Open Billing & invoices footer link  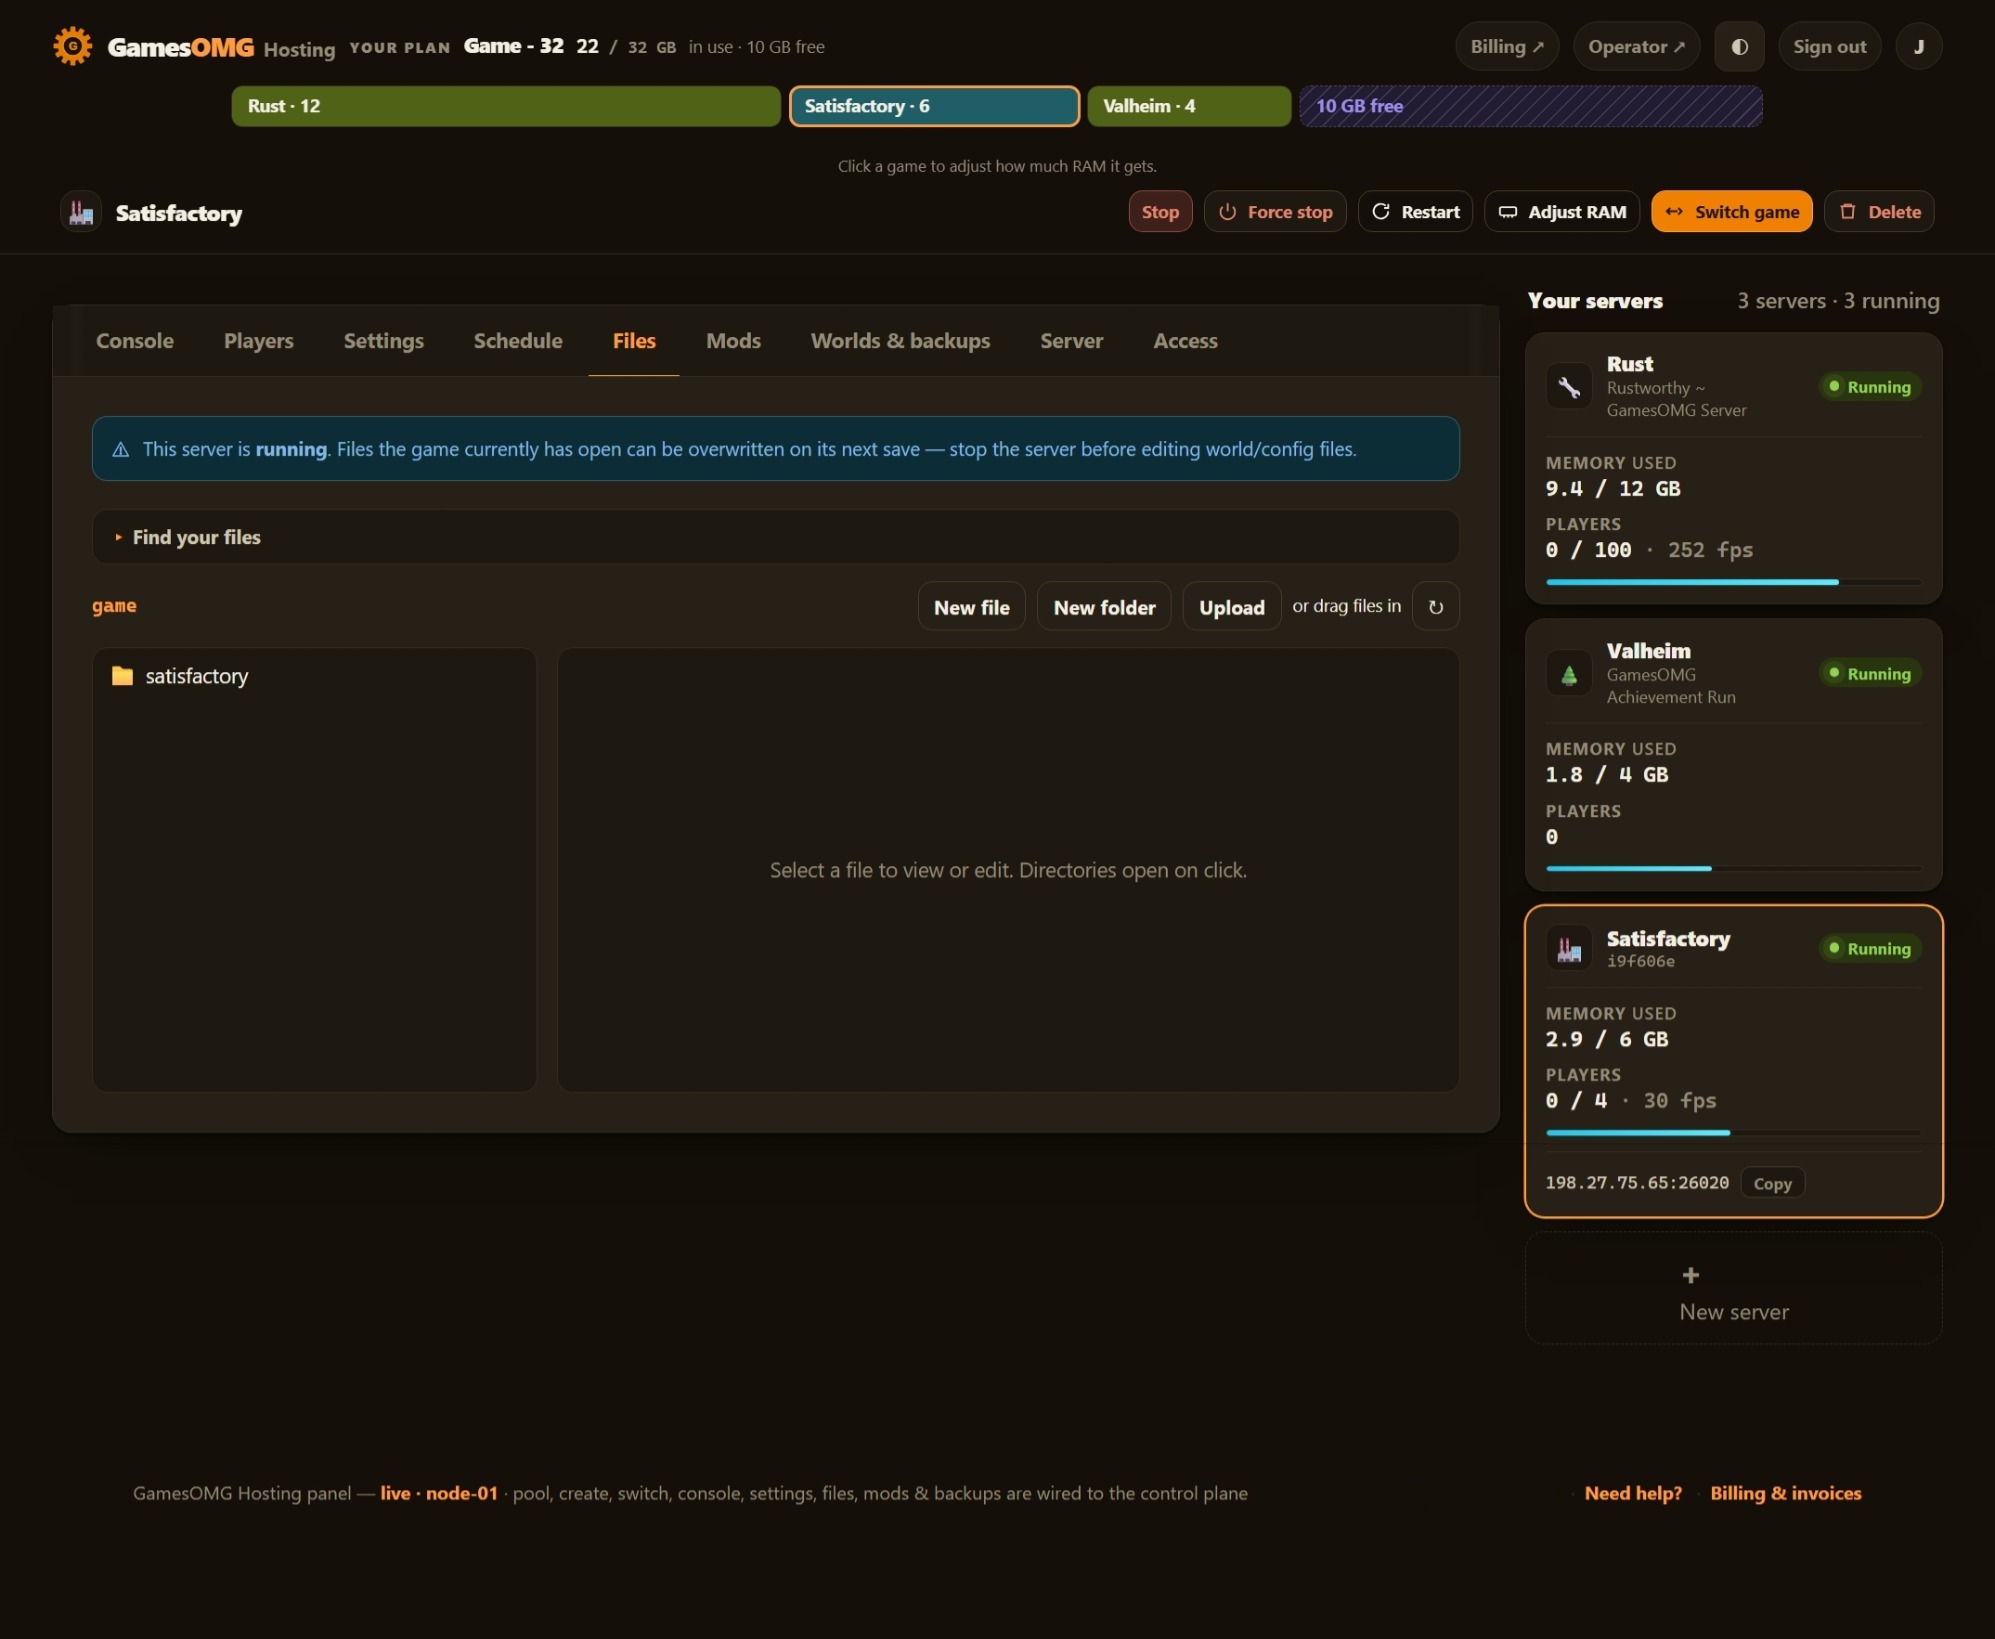[1785, 1493]
